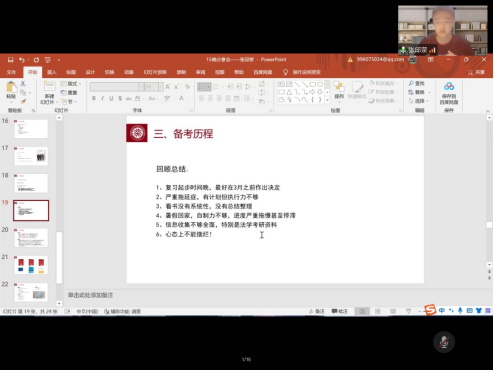
Task: Click the New Slide icon
Action: [49, 87]
